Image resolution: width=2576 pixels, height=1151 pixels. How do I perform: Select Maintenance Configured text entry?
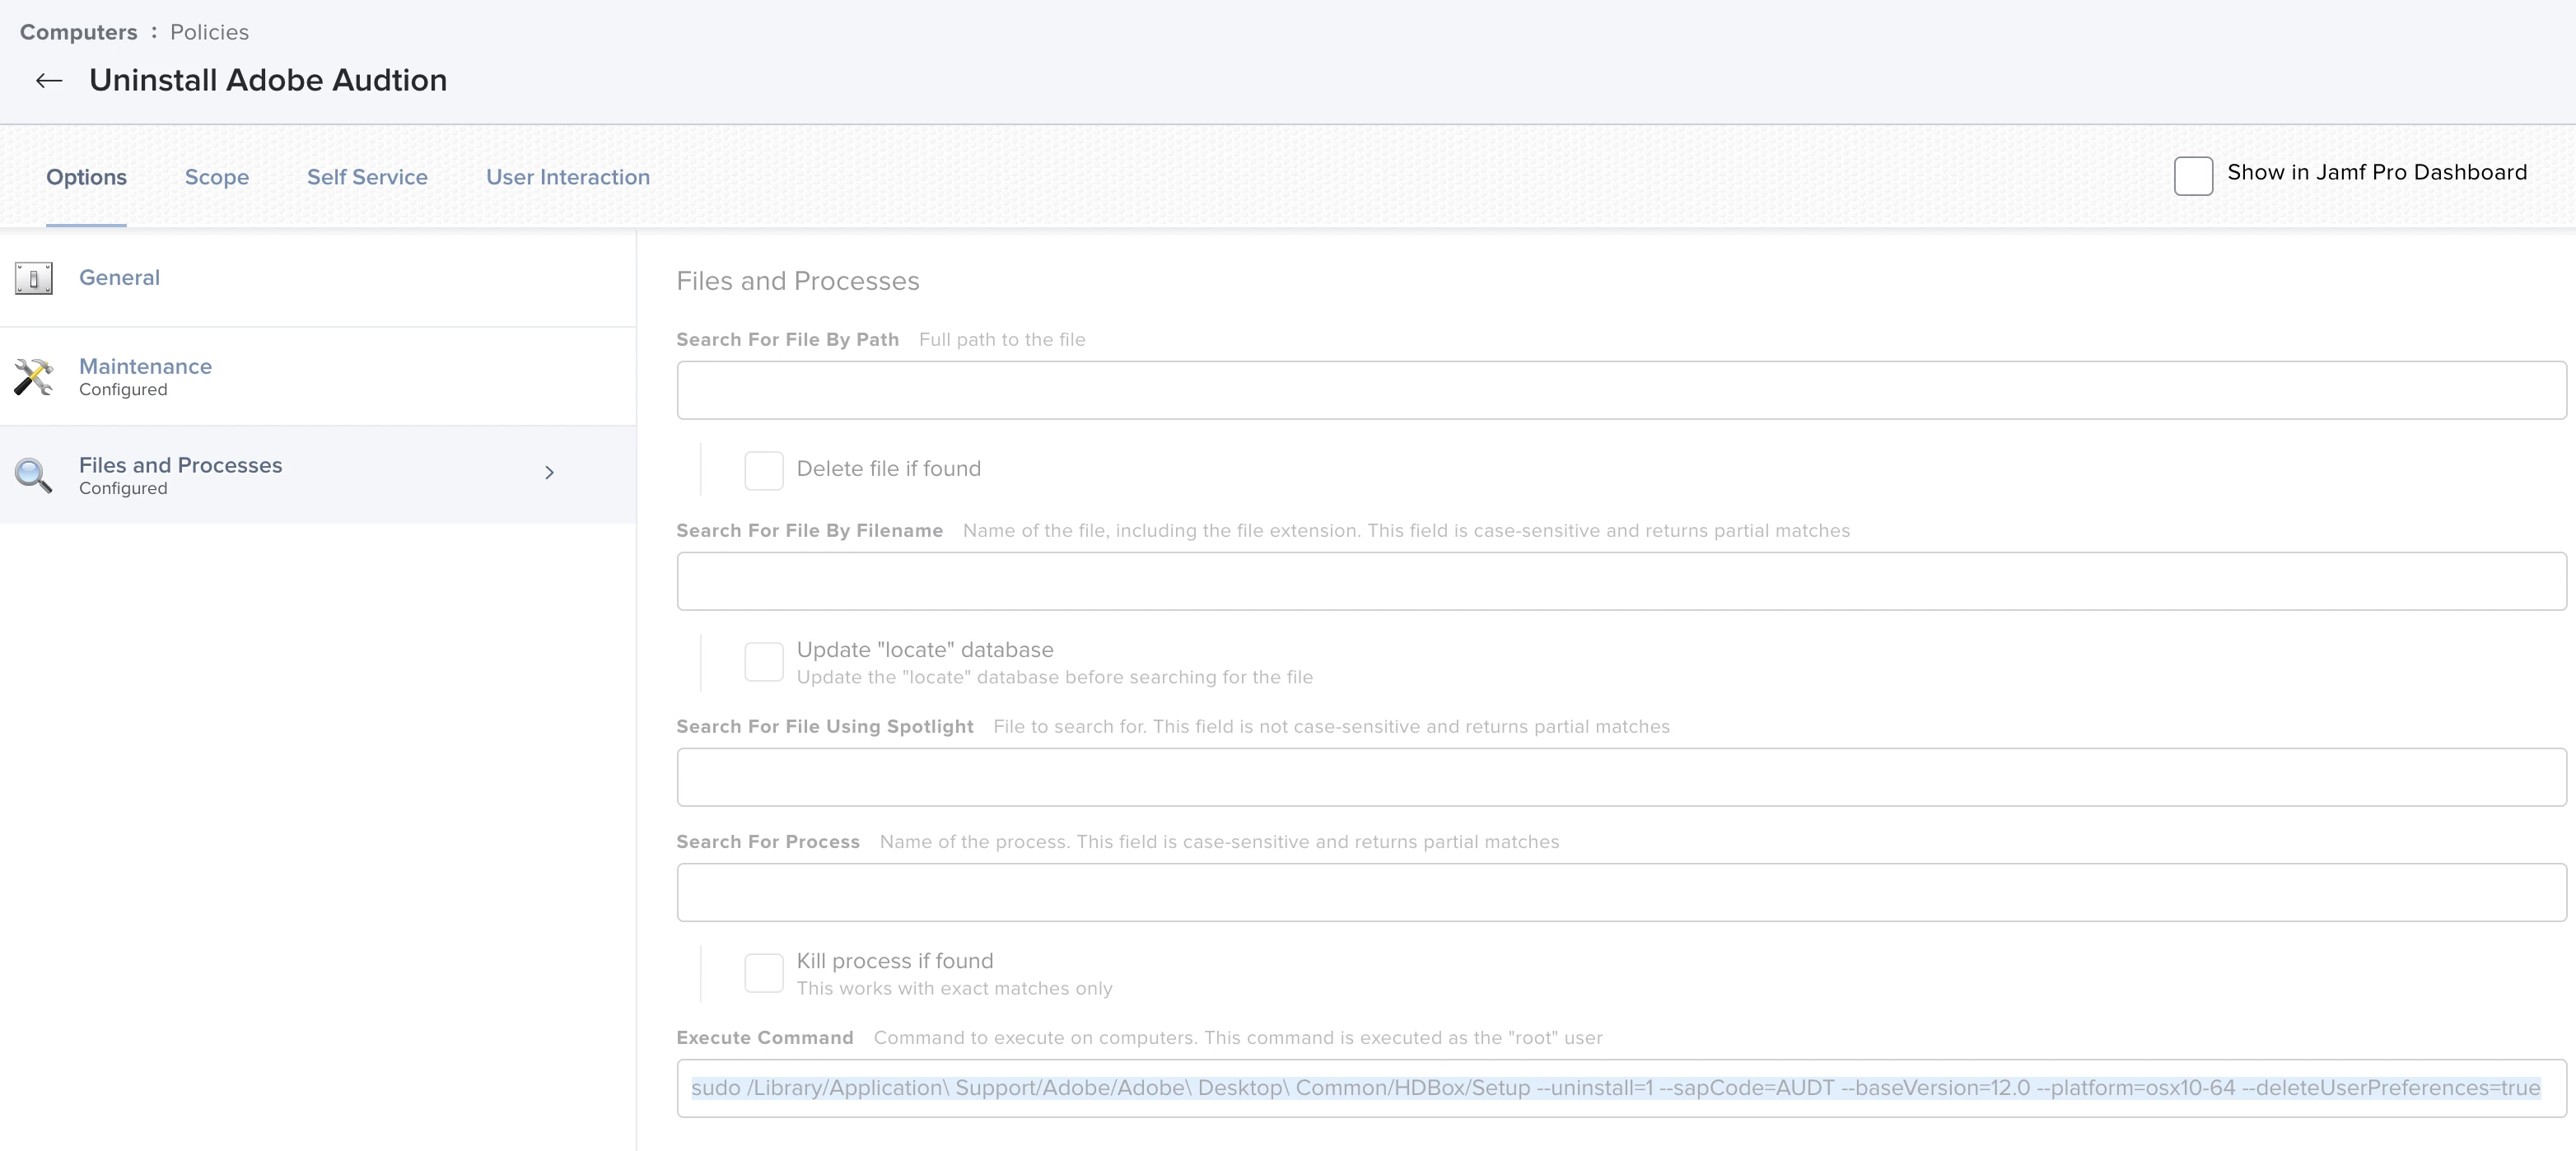click(145, 376)
